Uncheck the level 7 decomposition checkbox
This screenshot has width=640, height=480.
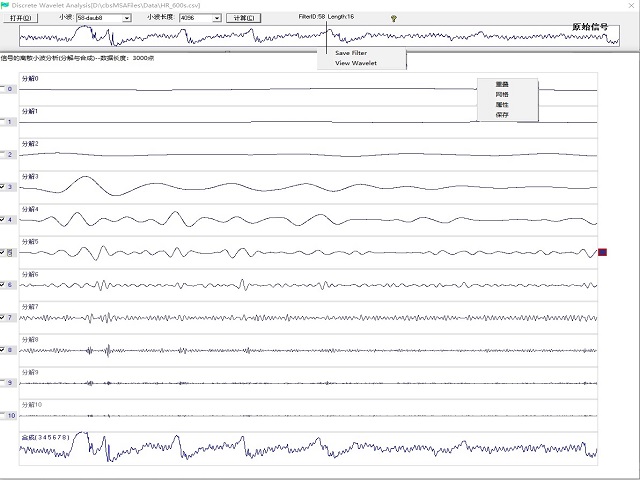pyautogui.click(x=2, y=317)
